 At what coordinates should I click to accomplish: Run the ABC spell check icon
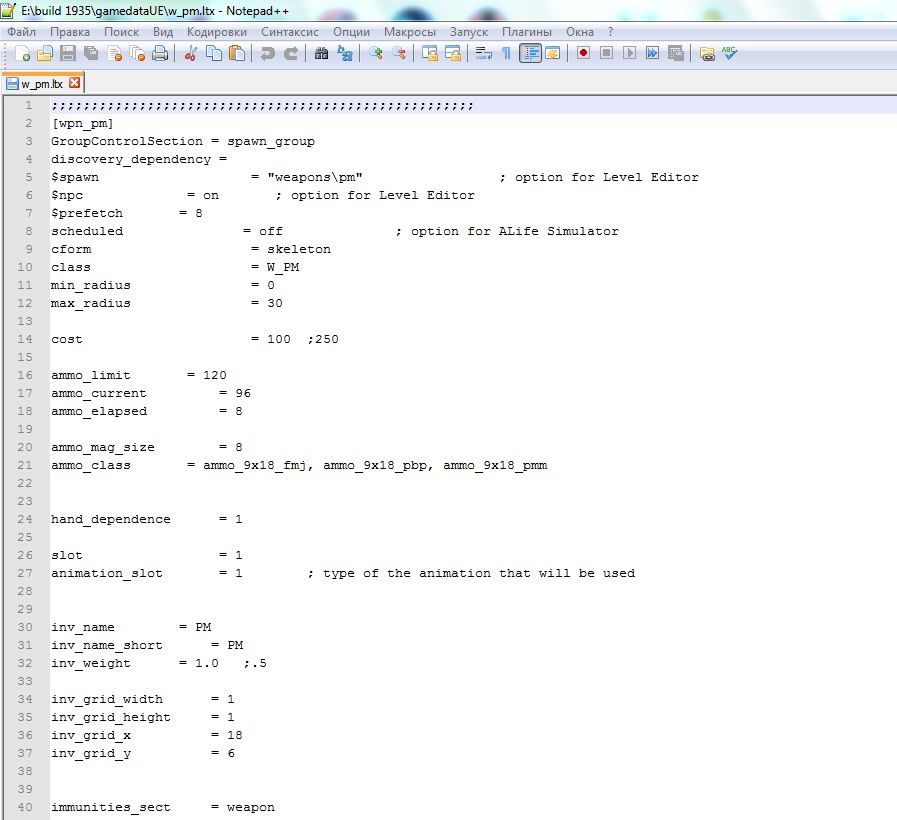coord(729,54)
